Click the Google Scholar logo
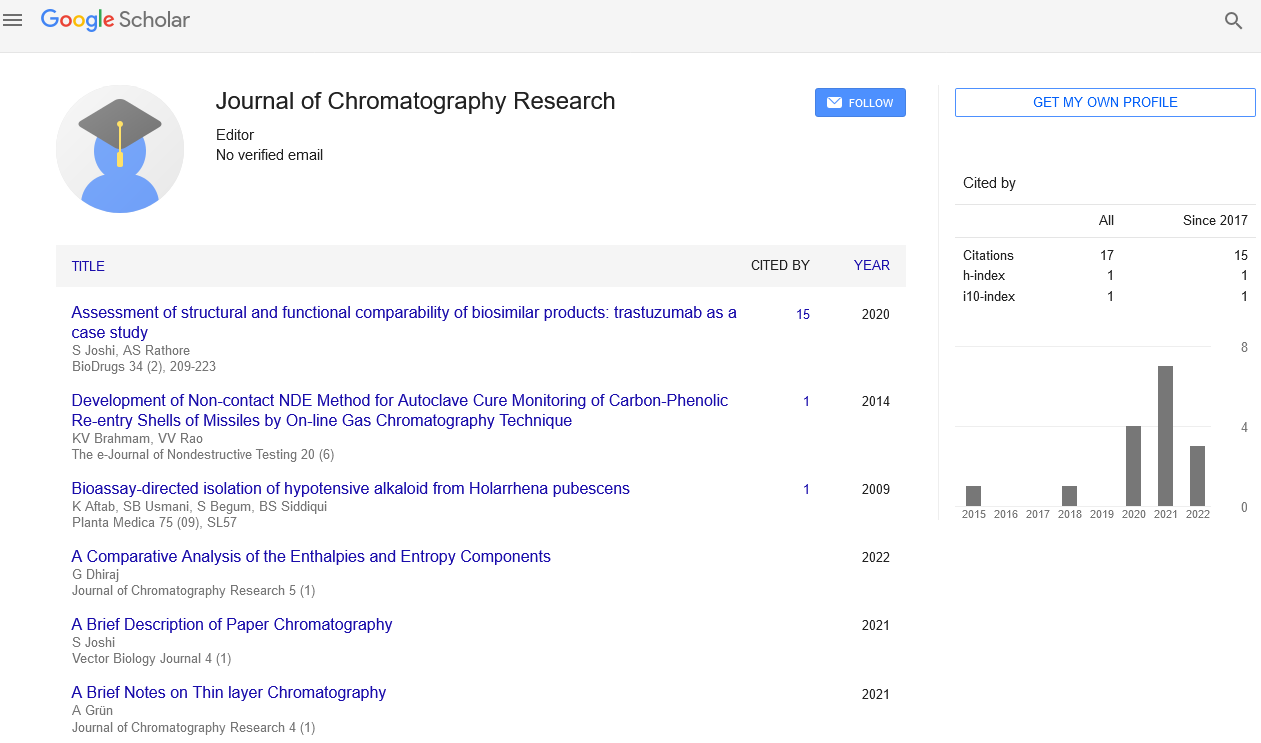This screenshot has width=1261, height=743. pyautogui.click(x=115, y=20)
